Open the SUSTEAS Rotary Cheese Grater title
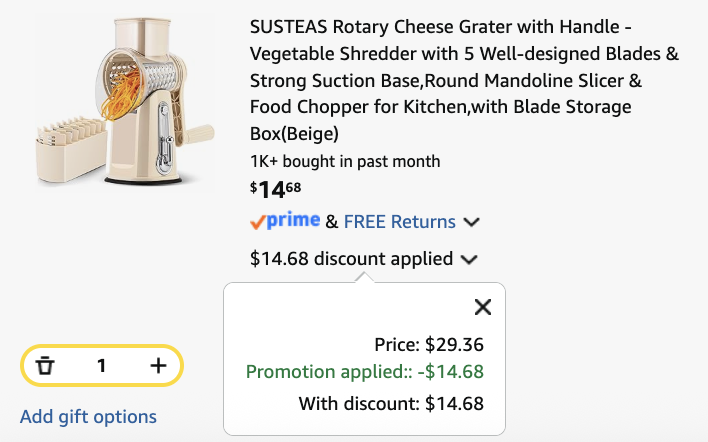Image resolution: width=708 pixels, height=442 pixels. 464,80
